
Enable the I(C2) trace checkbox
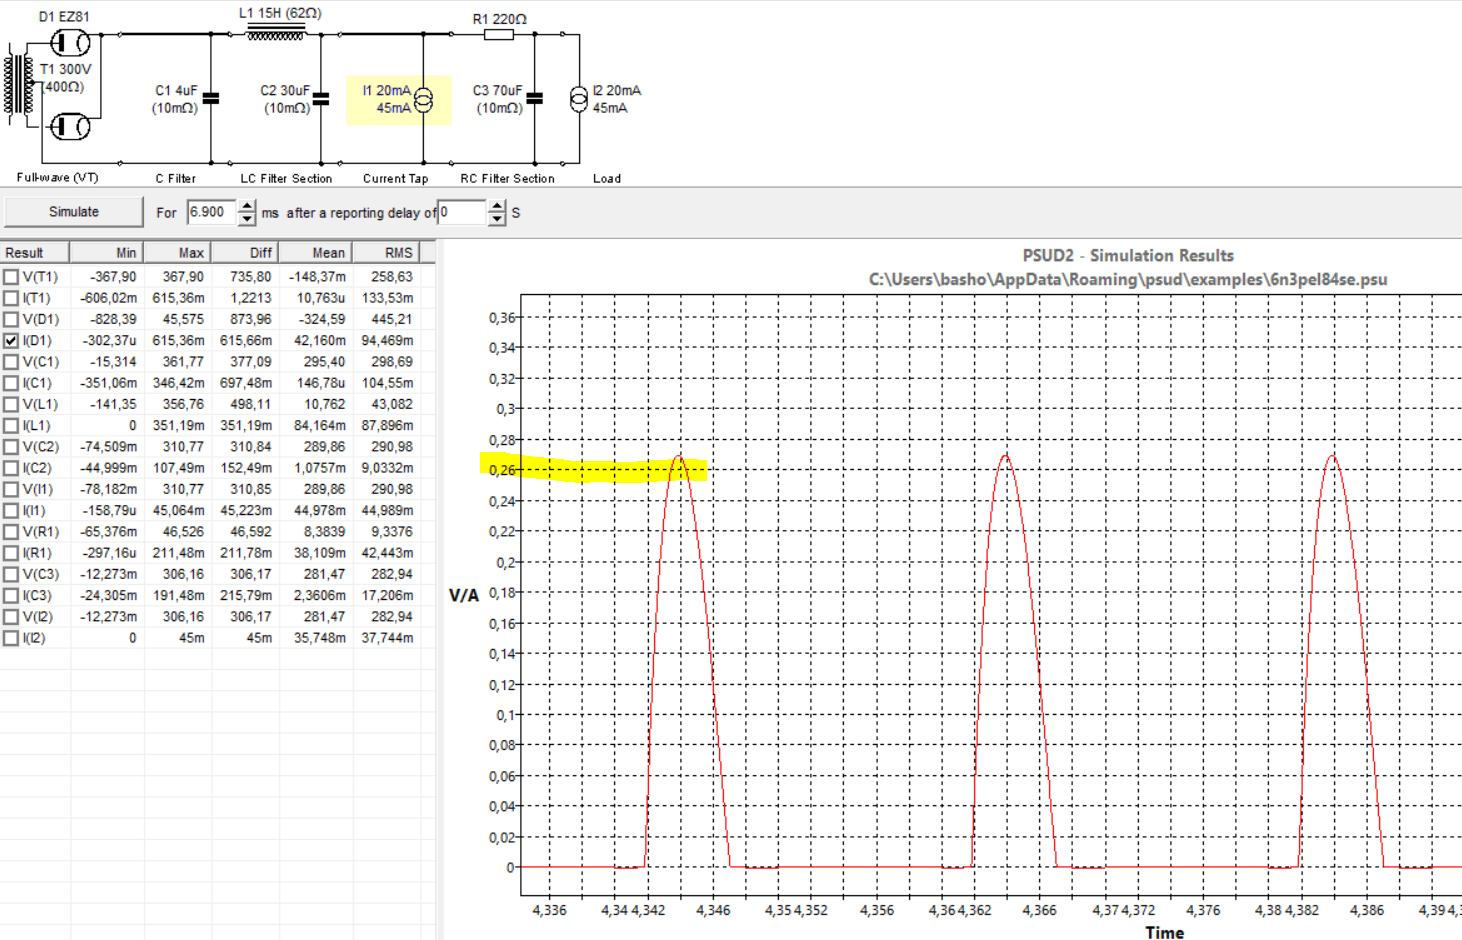[11, 468]
